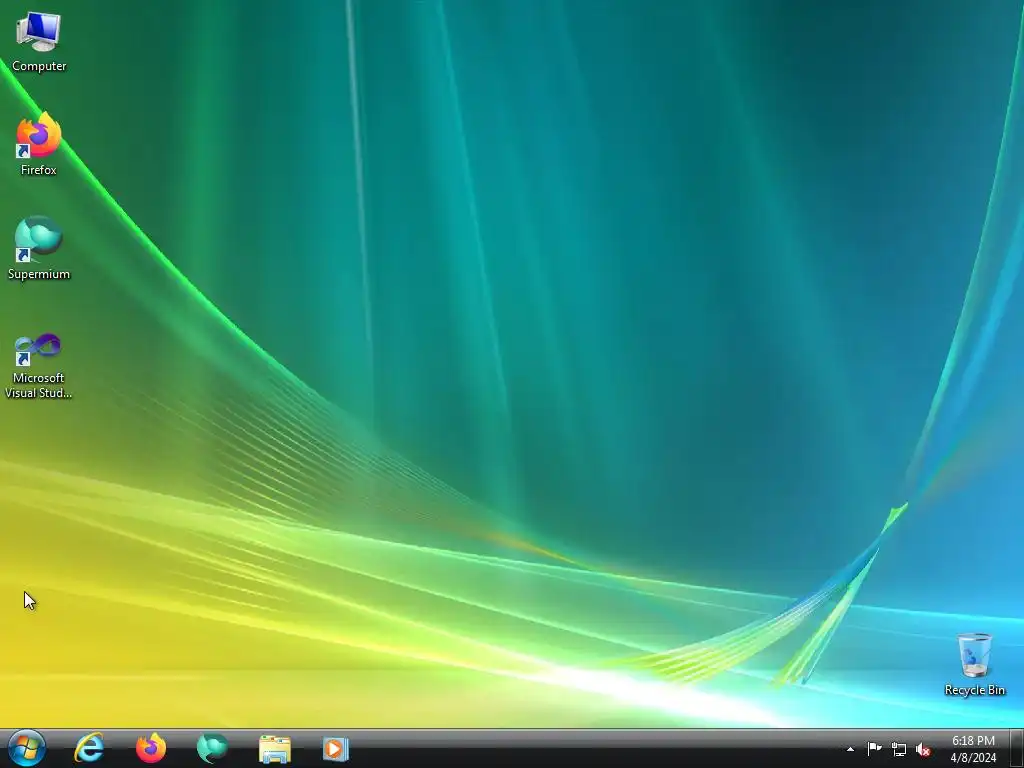Screen dimensions: 1024x768
Task: Select the Computer desktop icon
Action: (x=39, y=41)
